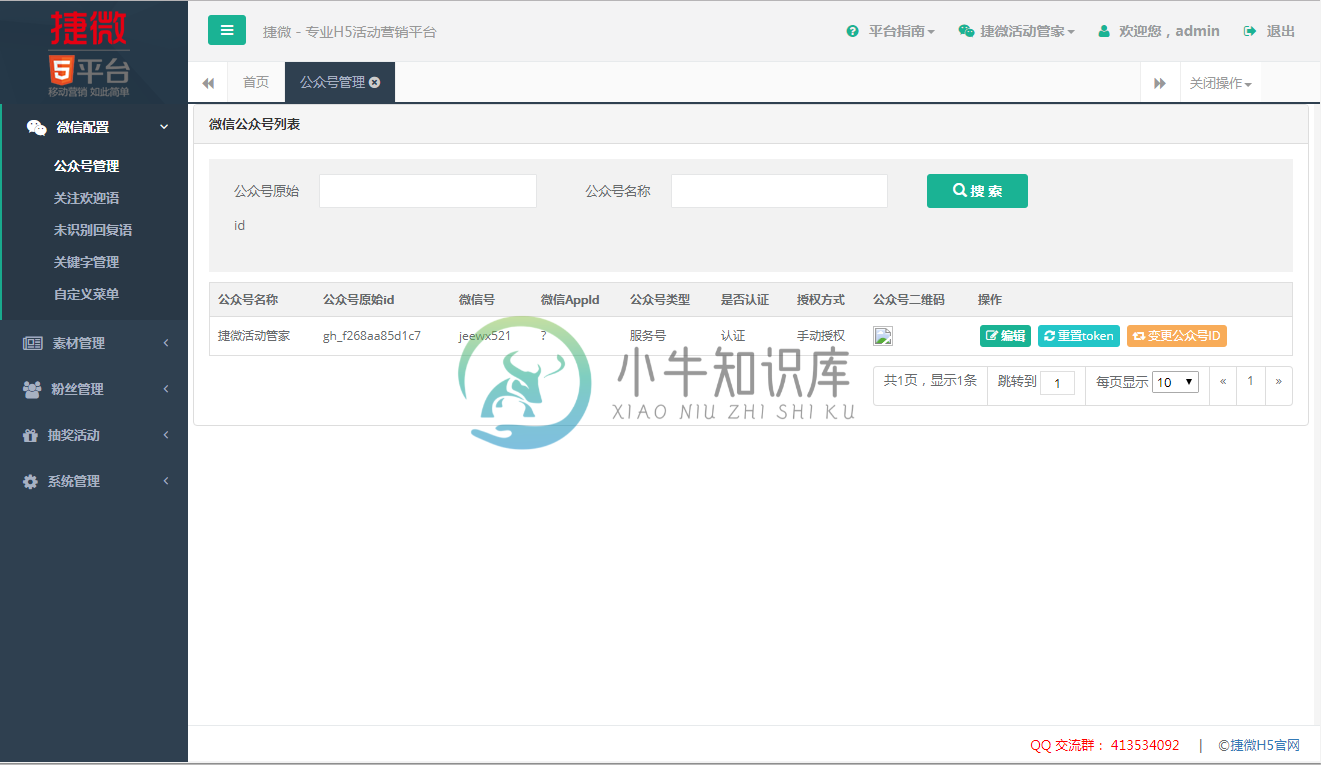
Task: Click the newspaper icon beside 素材管理
Action: [33, 343]
